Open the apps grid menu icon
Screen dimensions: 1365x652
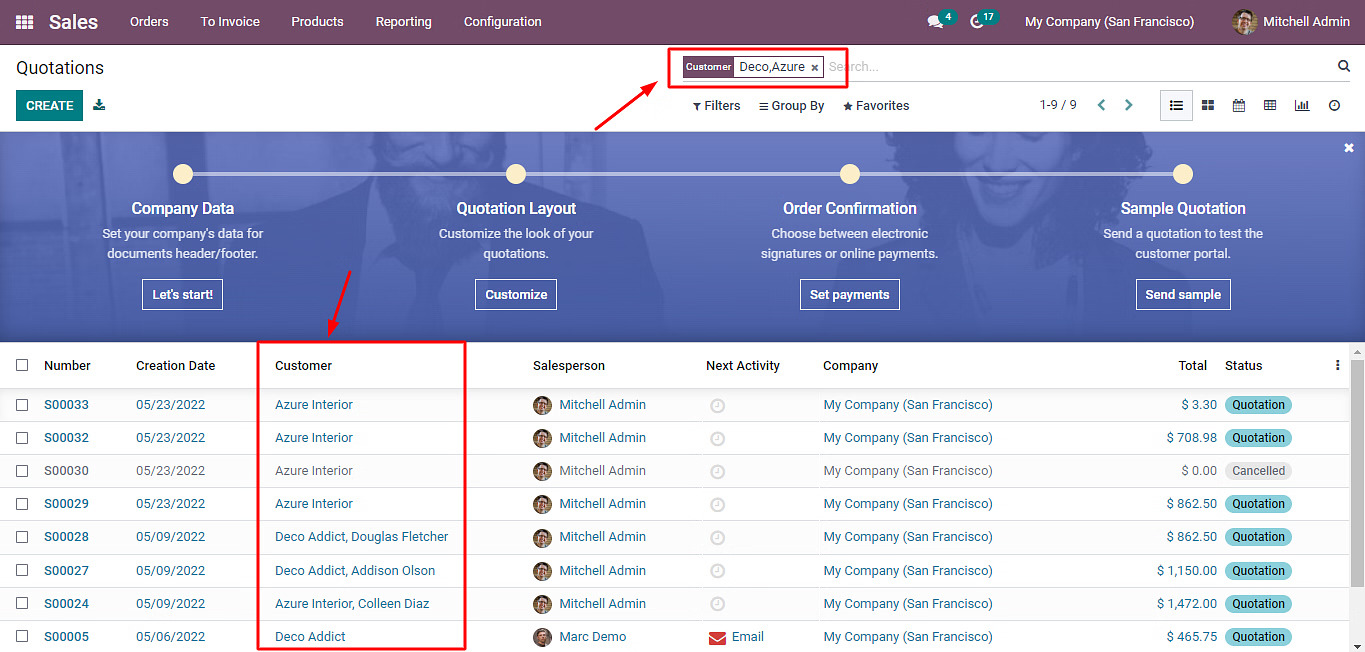coord(25,22)
